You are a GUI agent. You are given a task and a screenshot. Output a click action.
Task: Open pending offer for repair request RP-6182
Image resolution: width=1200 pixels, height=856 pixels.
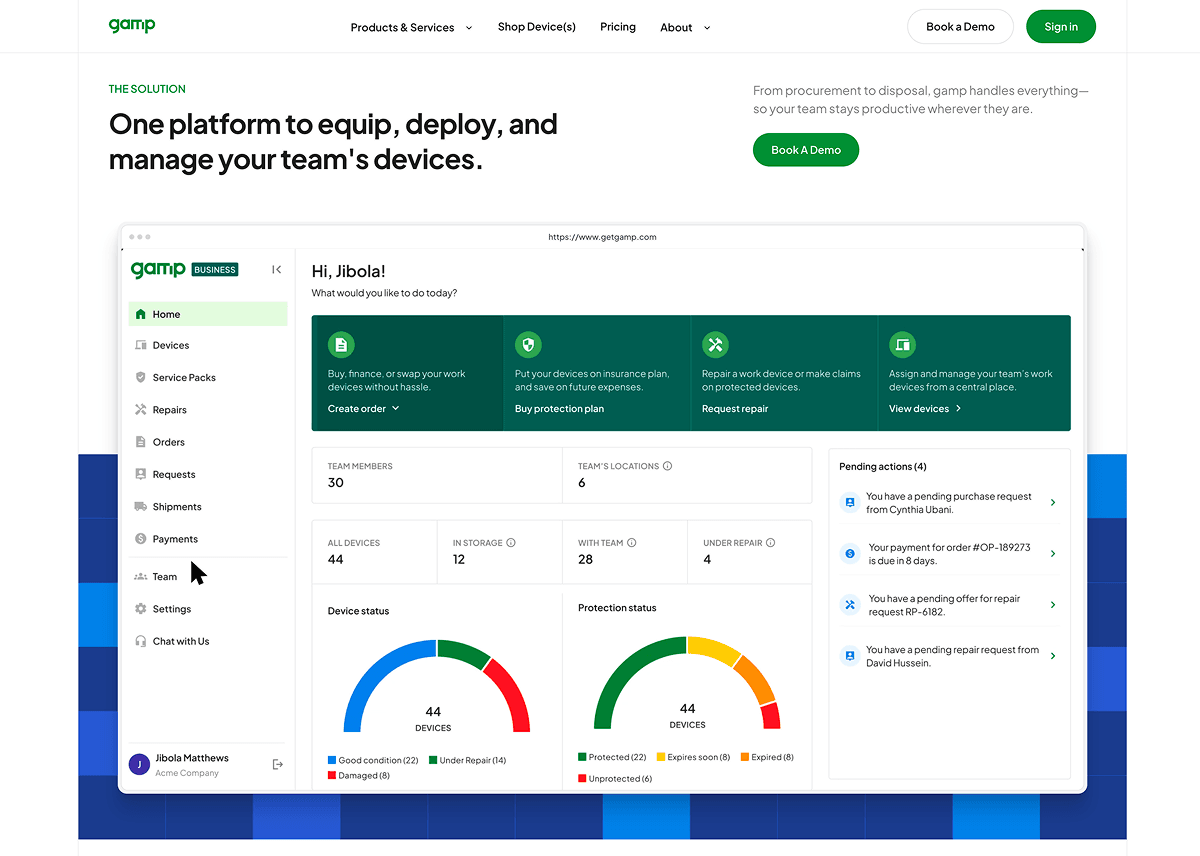point(949,605)
